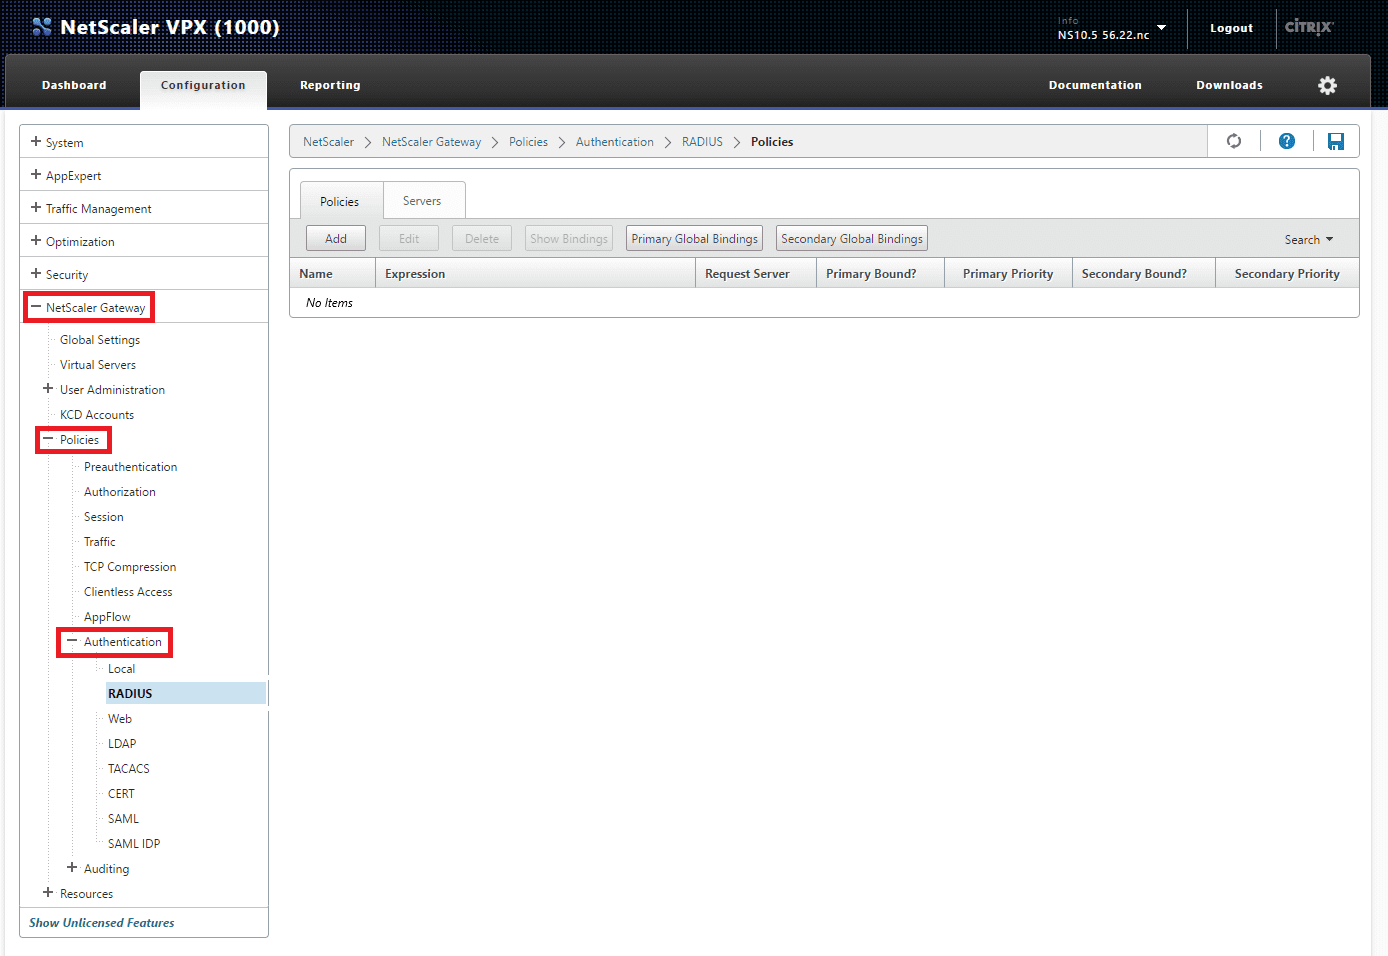This screenshot has height=956, width=1388.
Task: Select the LDAP authentication policy item
Action: (x=121, y=743)
